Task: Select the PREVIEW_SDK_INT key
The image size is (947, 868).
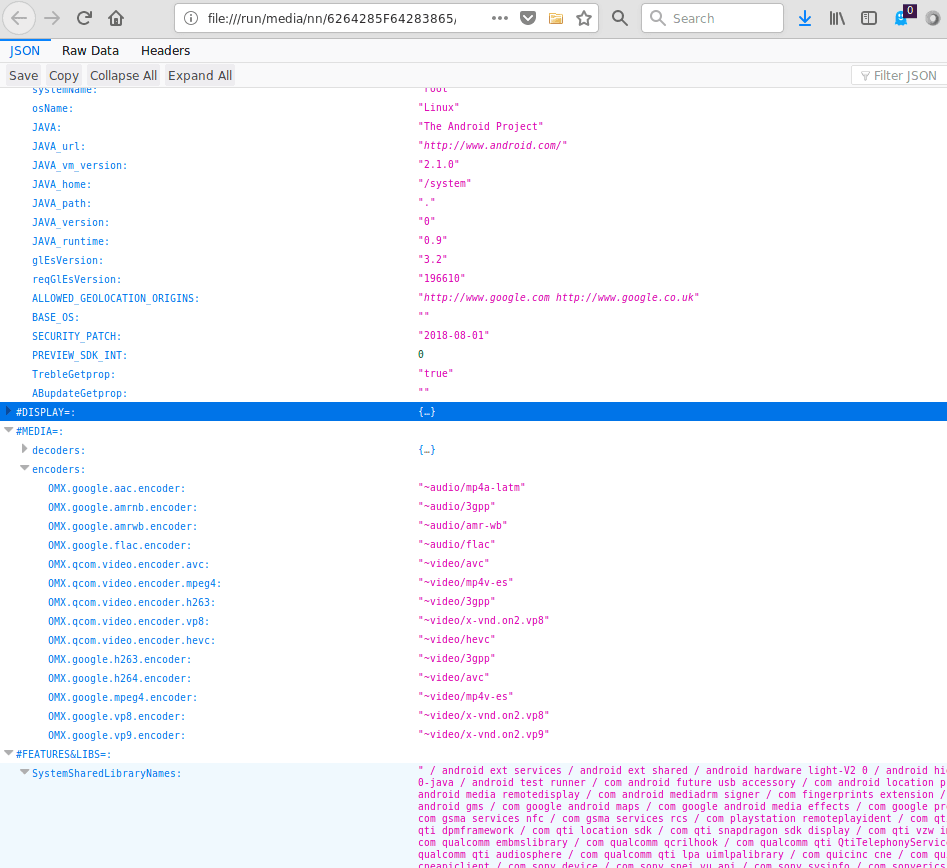Action: (80, 355)
